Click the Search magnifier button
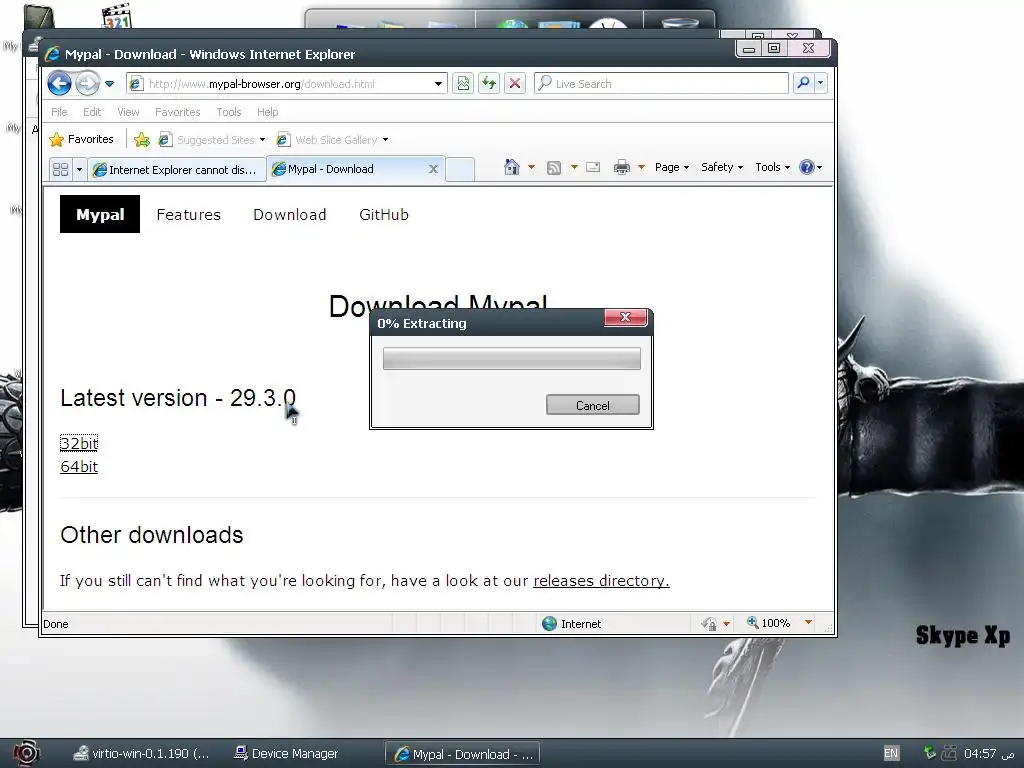The height and width of the screenshot is (768, 1024). [x=803, y=83]
